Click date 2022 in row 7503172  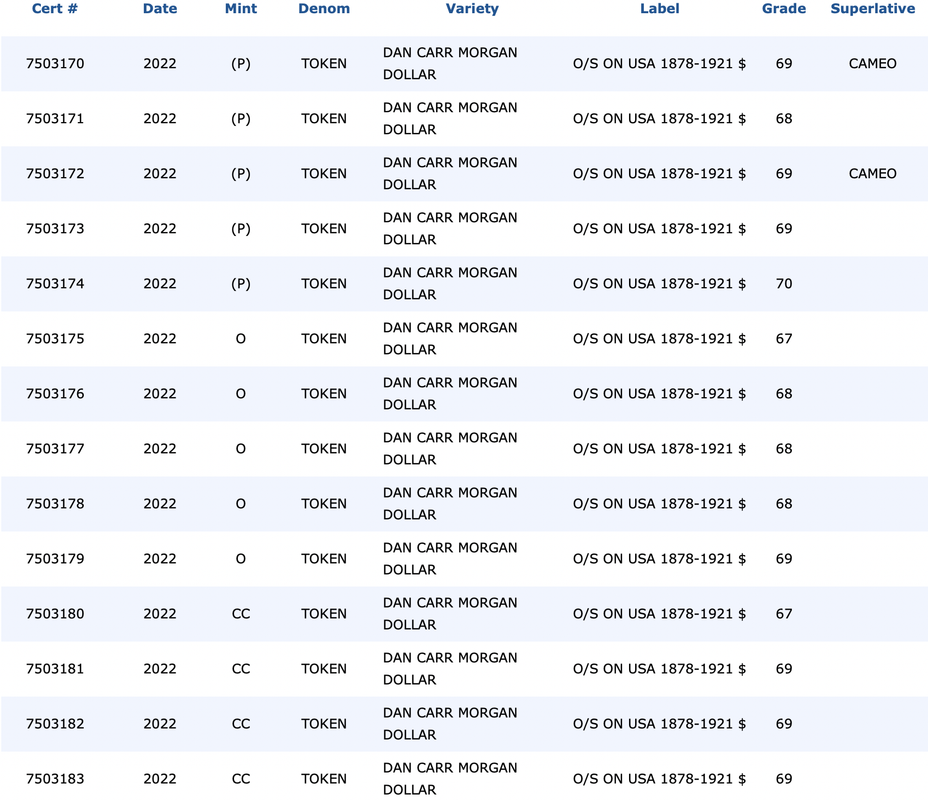160,173
